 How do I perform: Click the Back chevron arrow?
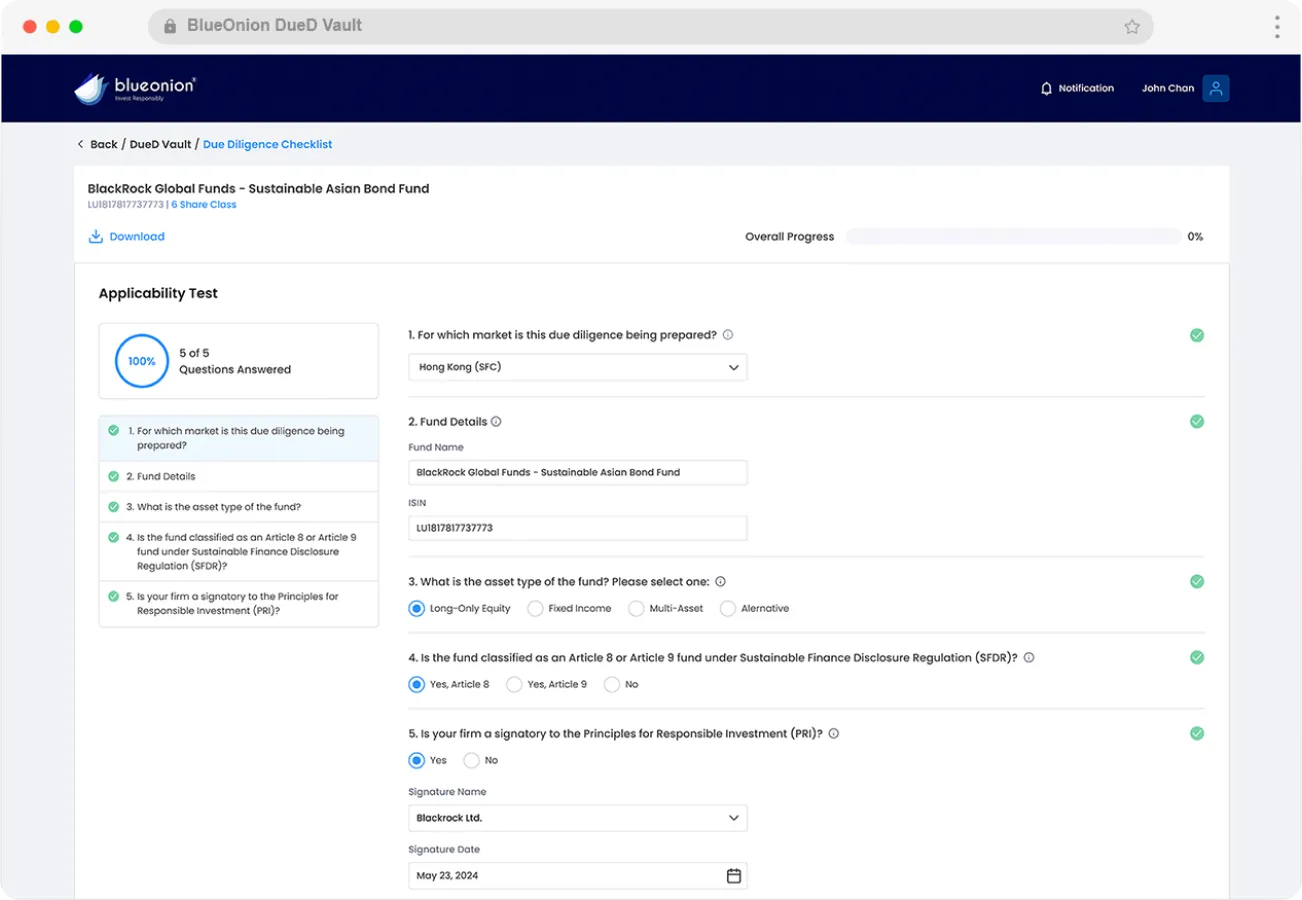click(80, 144)
